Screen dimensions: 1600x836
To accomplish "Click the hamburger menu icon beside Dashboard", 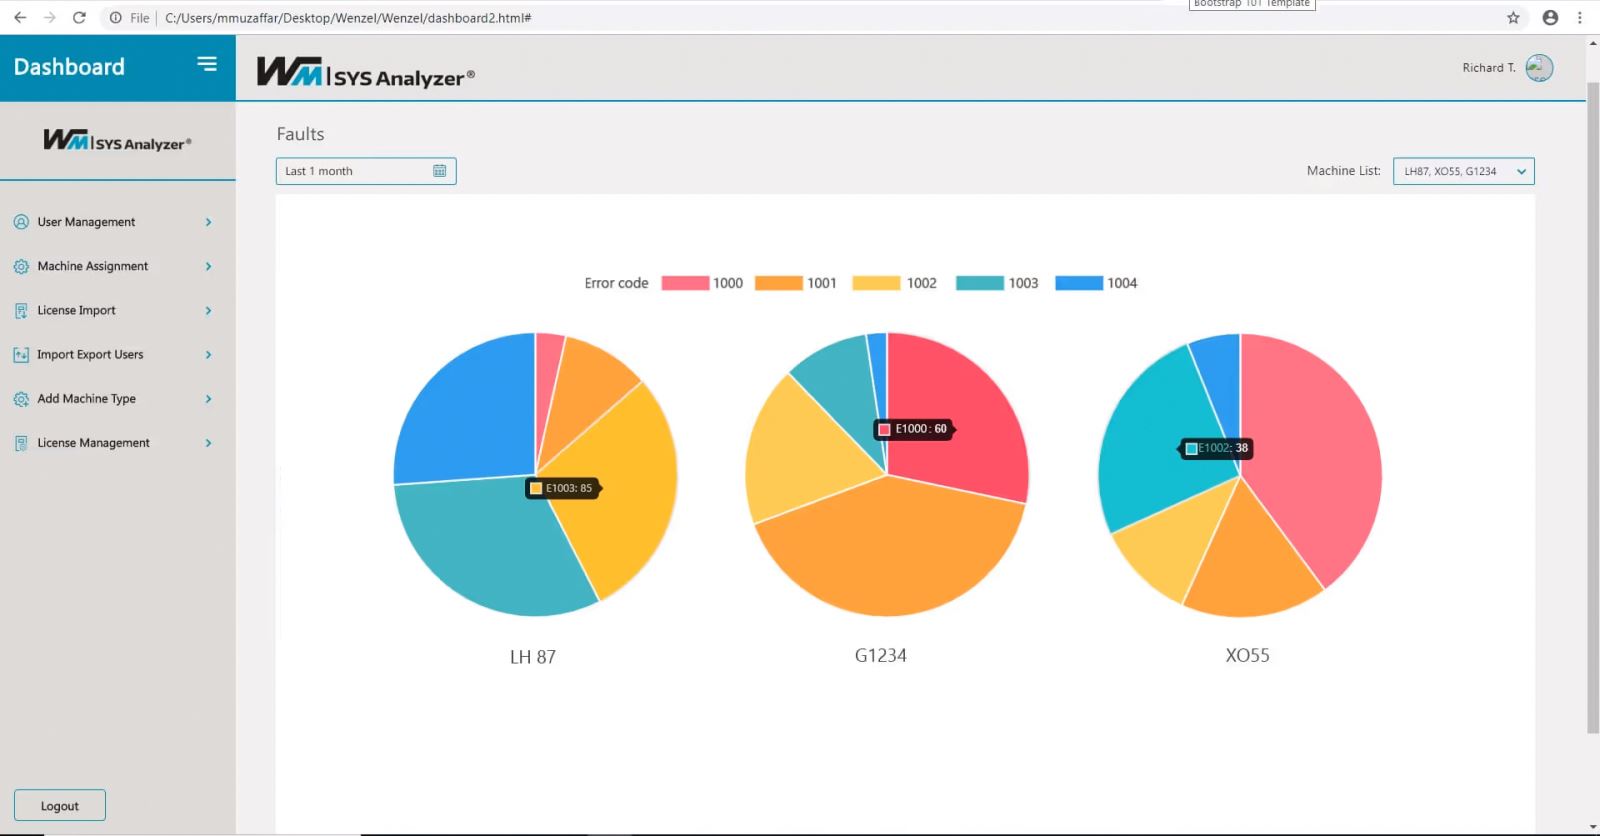I will coord(207,65).
